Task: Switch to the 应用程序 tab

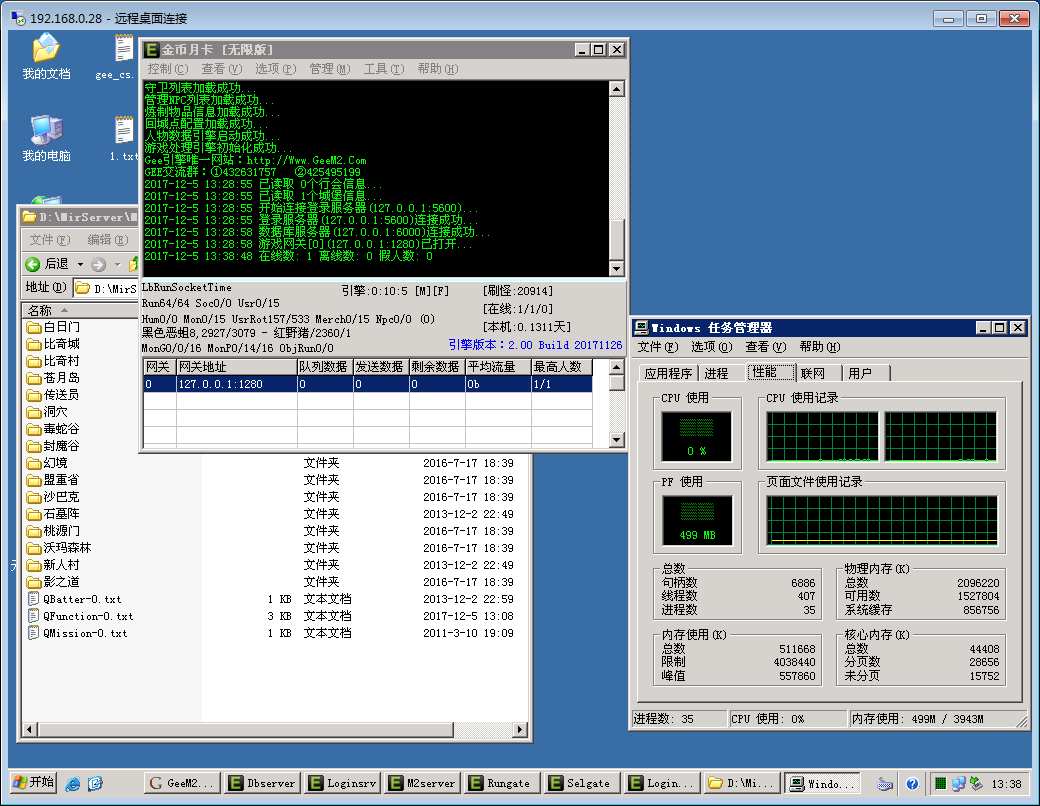Action: [668, 373]
